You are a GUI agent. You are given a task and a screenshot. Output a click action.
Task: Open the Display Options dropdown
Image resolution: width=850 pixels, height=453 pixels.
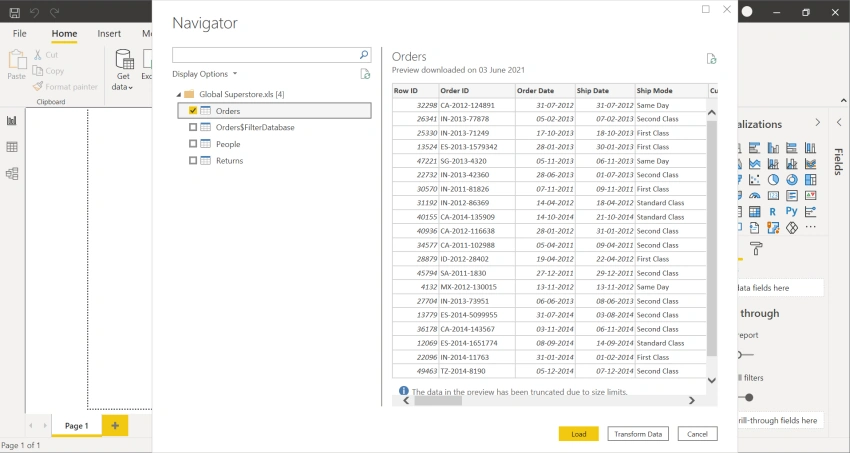pos(204,74)
